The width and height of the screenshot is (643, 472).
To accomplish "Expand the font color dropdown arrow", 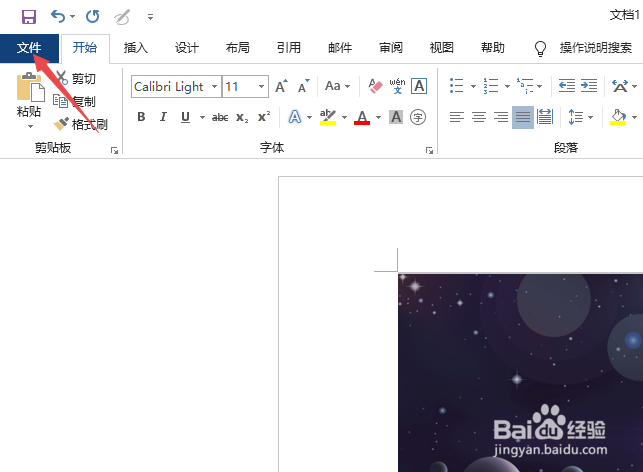I will tap(378, 117).
